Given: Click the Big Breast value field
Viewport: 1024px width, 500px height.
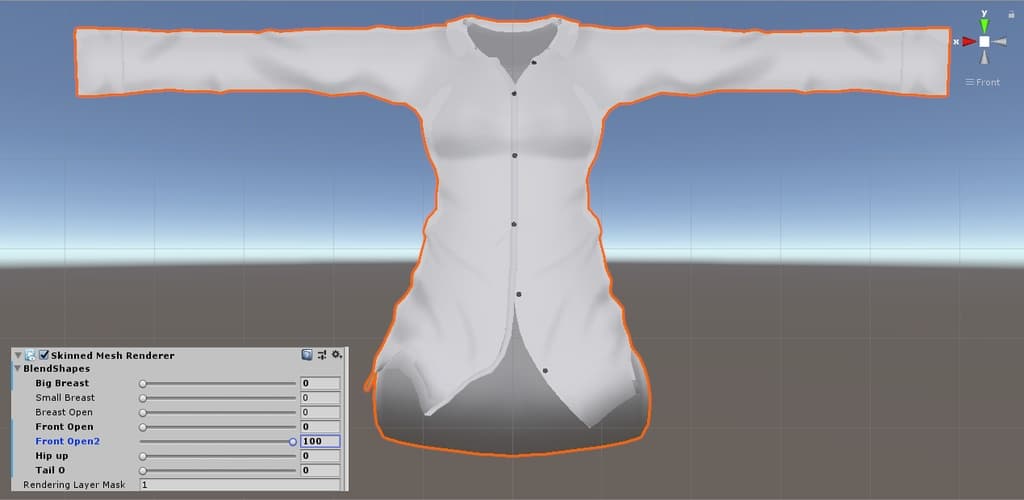Looking at the screenshot, I should [320, 383].
